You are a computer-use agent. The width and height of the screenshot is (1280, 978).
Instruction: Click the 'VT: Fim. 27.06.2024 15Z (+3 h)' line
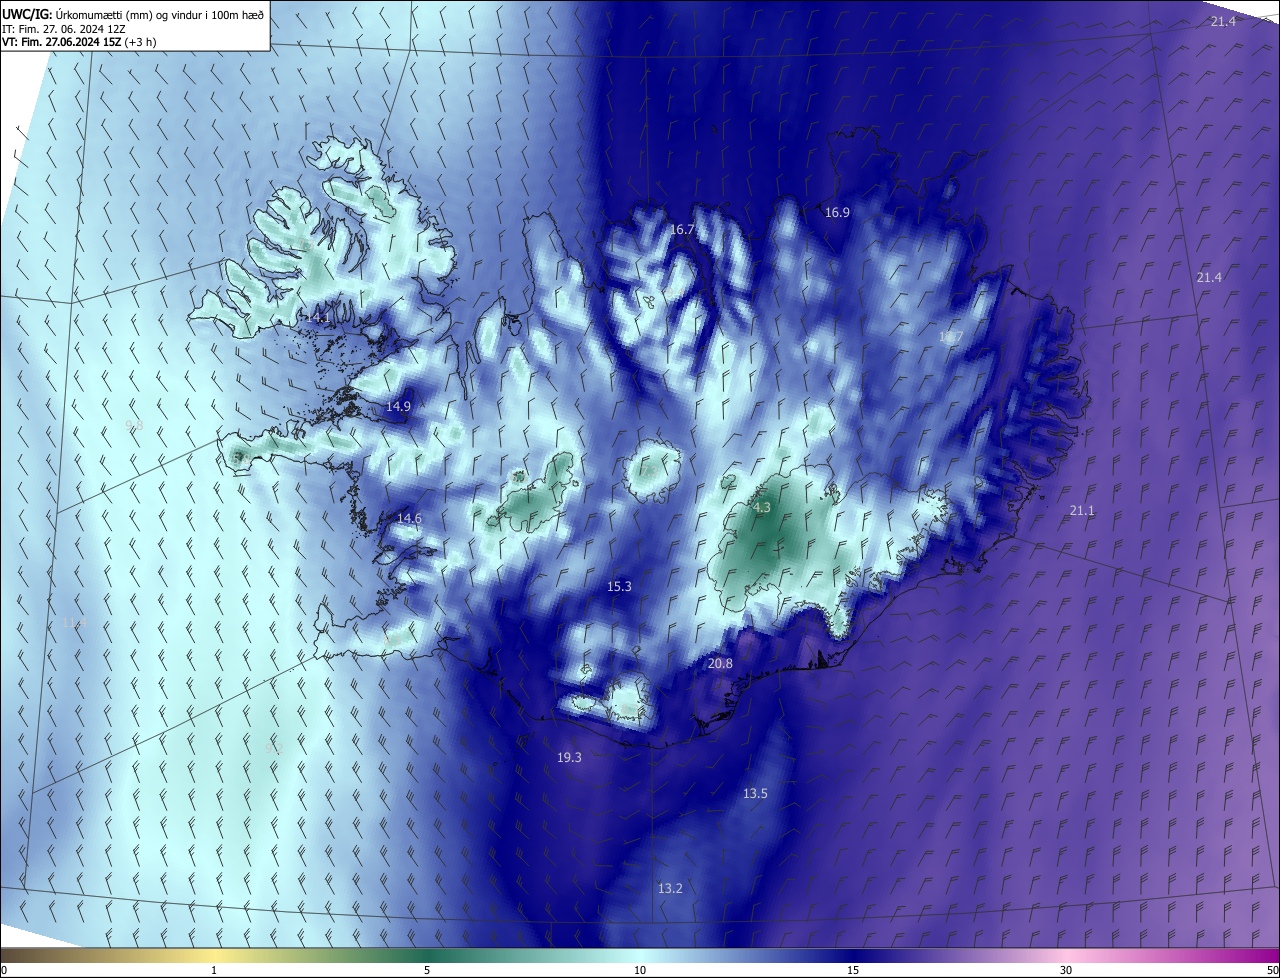79,41
